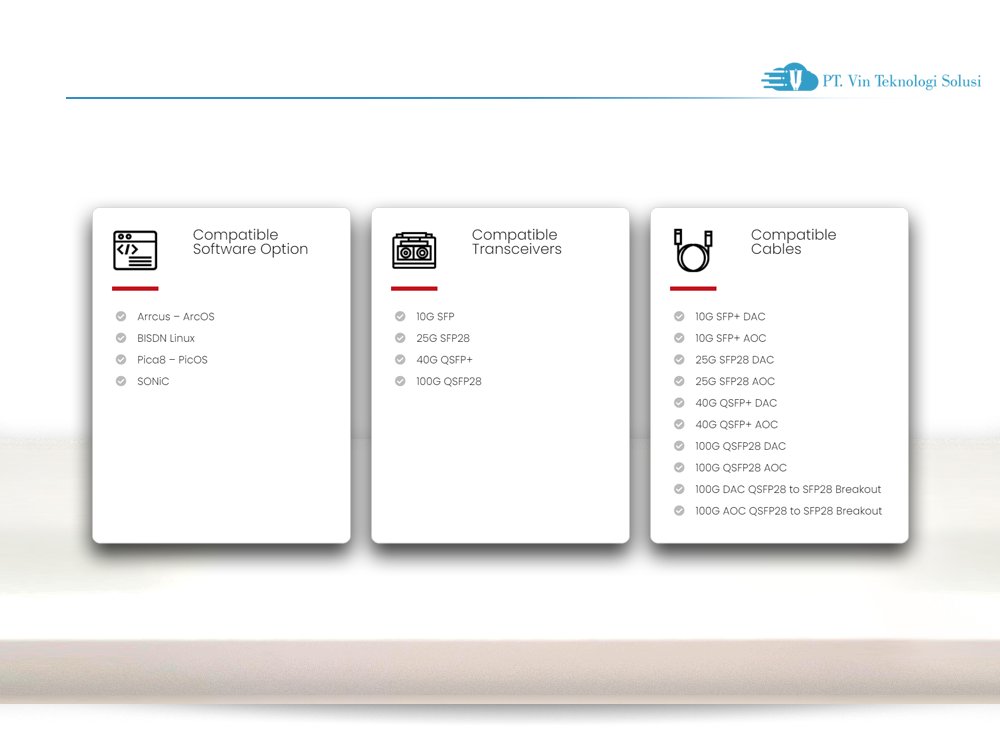The width and height of the screenshot is (1000, 750).
Task: Toggle the check beside BISDN Linux
Action: (x=121, y=338)
